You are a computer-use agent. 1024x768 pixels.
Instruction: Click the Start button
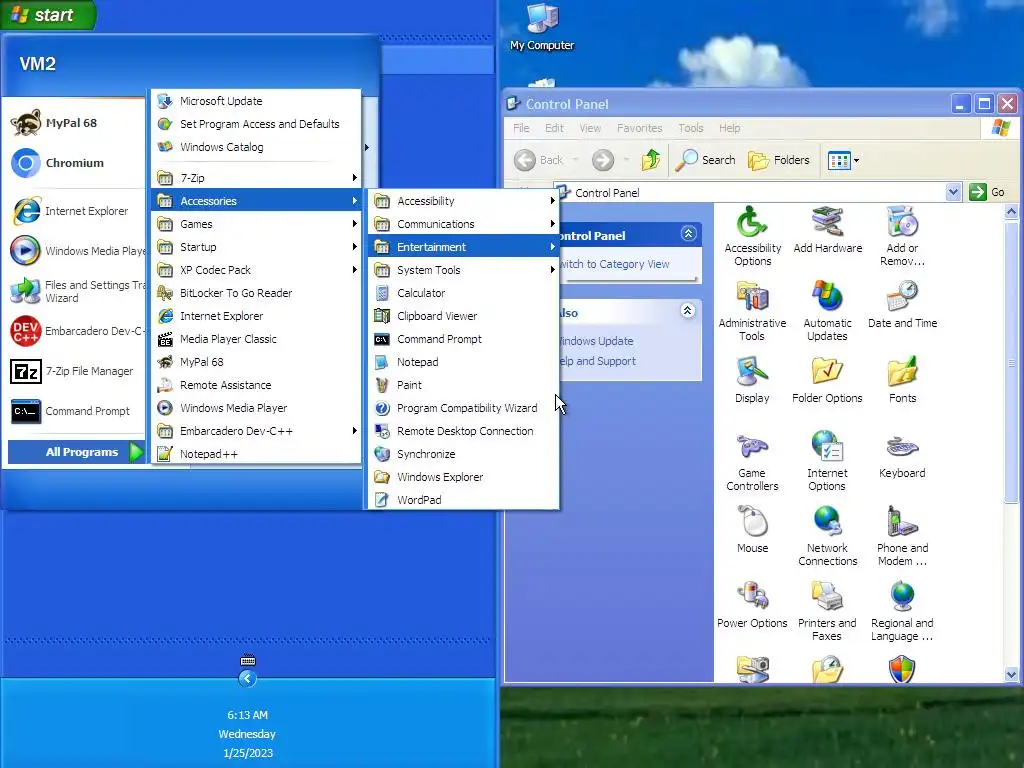(x=48, y=14)
